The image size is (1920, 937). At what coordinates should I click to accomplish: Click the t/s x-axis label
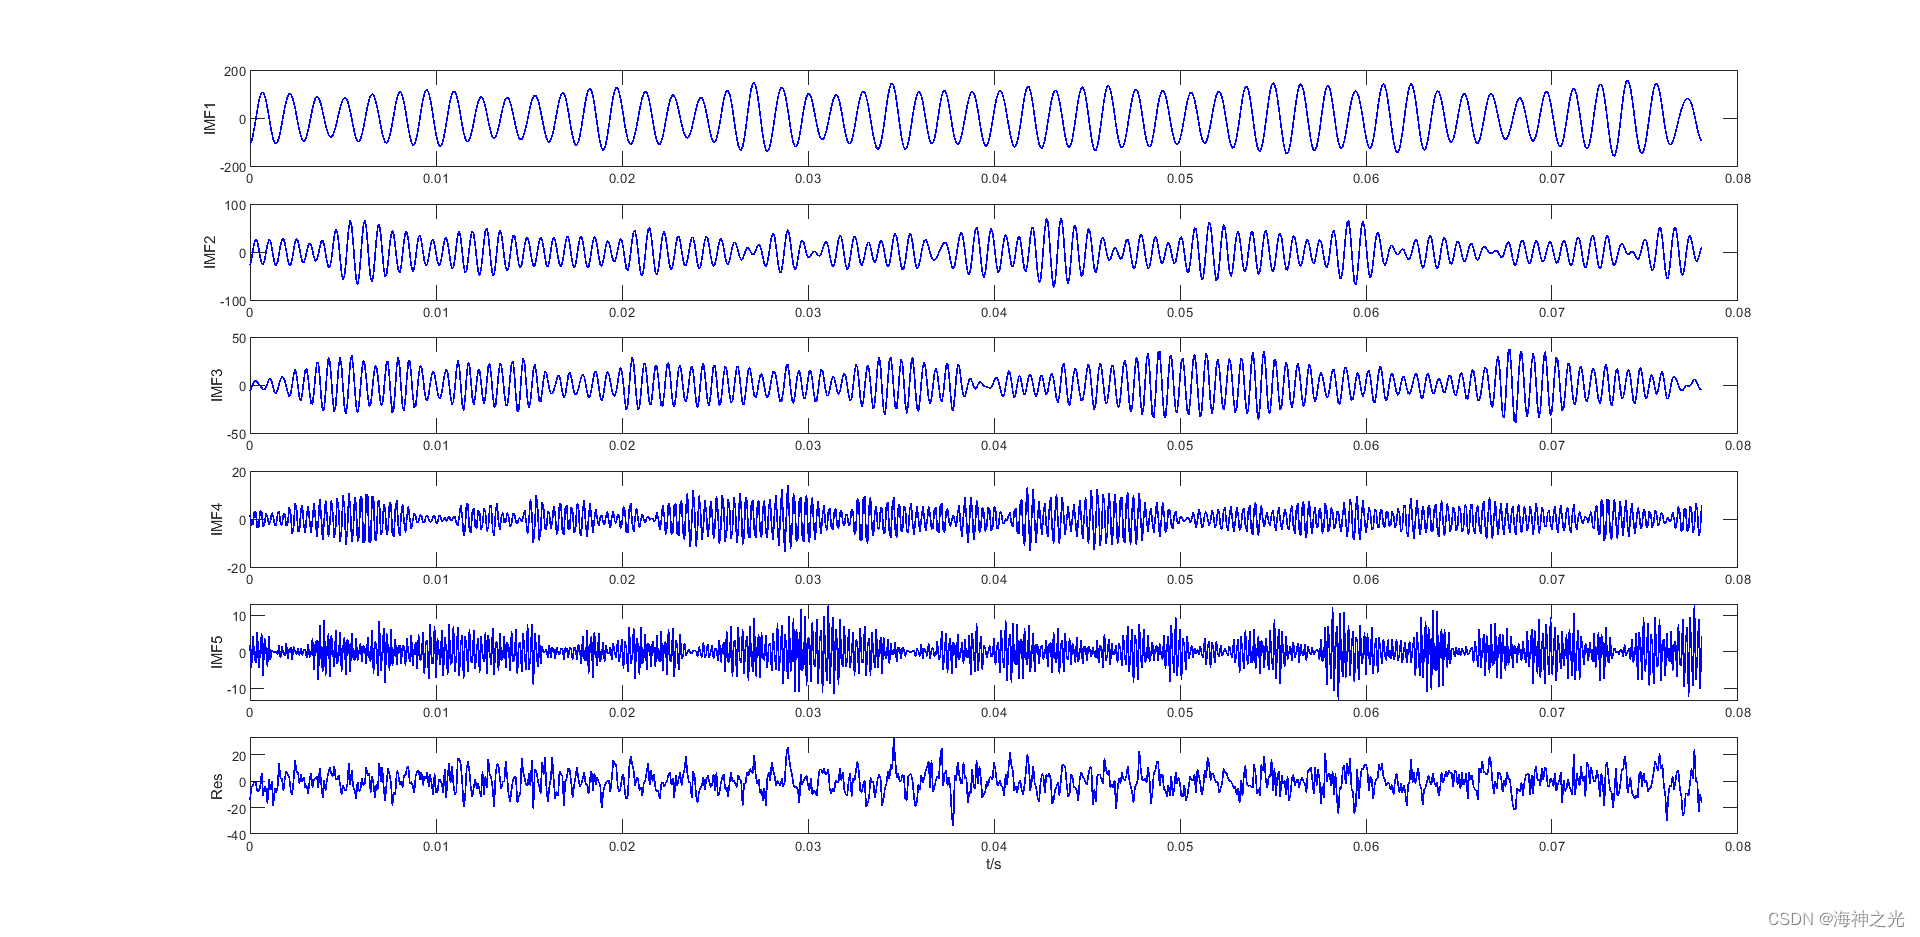pos(993,864)
